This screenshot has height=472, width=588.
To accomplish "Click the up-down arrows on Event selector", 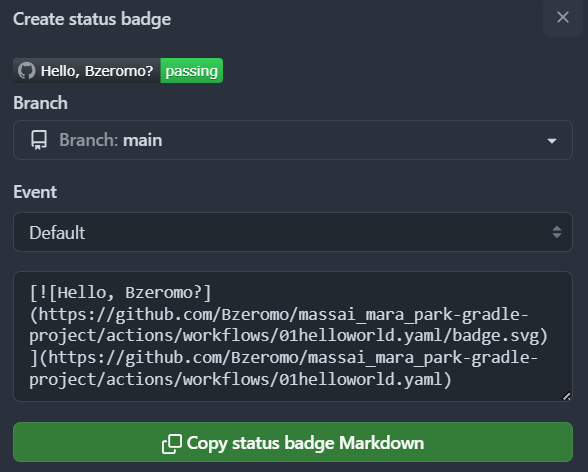I will click(x=557, y=232).
